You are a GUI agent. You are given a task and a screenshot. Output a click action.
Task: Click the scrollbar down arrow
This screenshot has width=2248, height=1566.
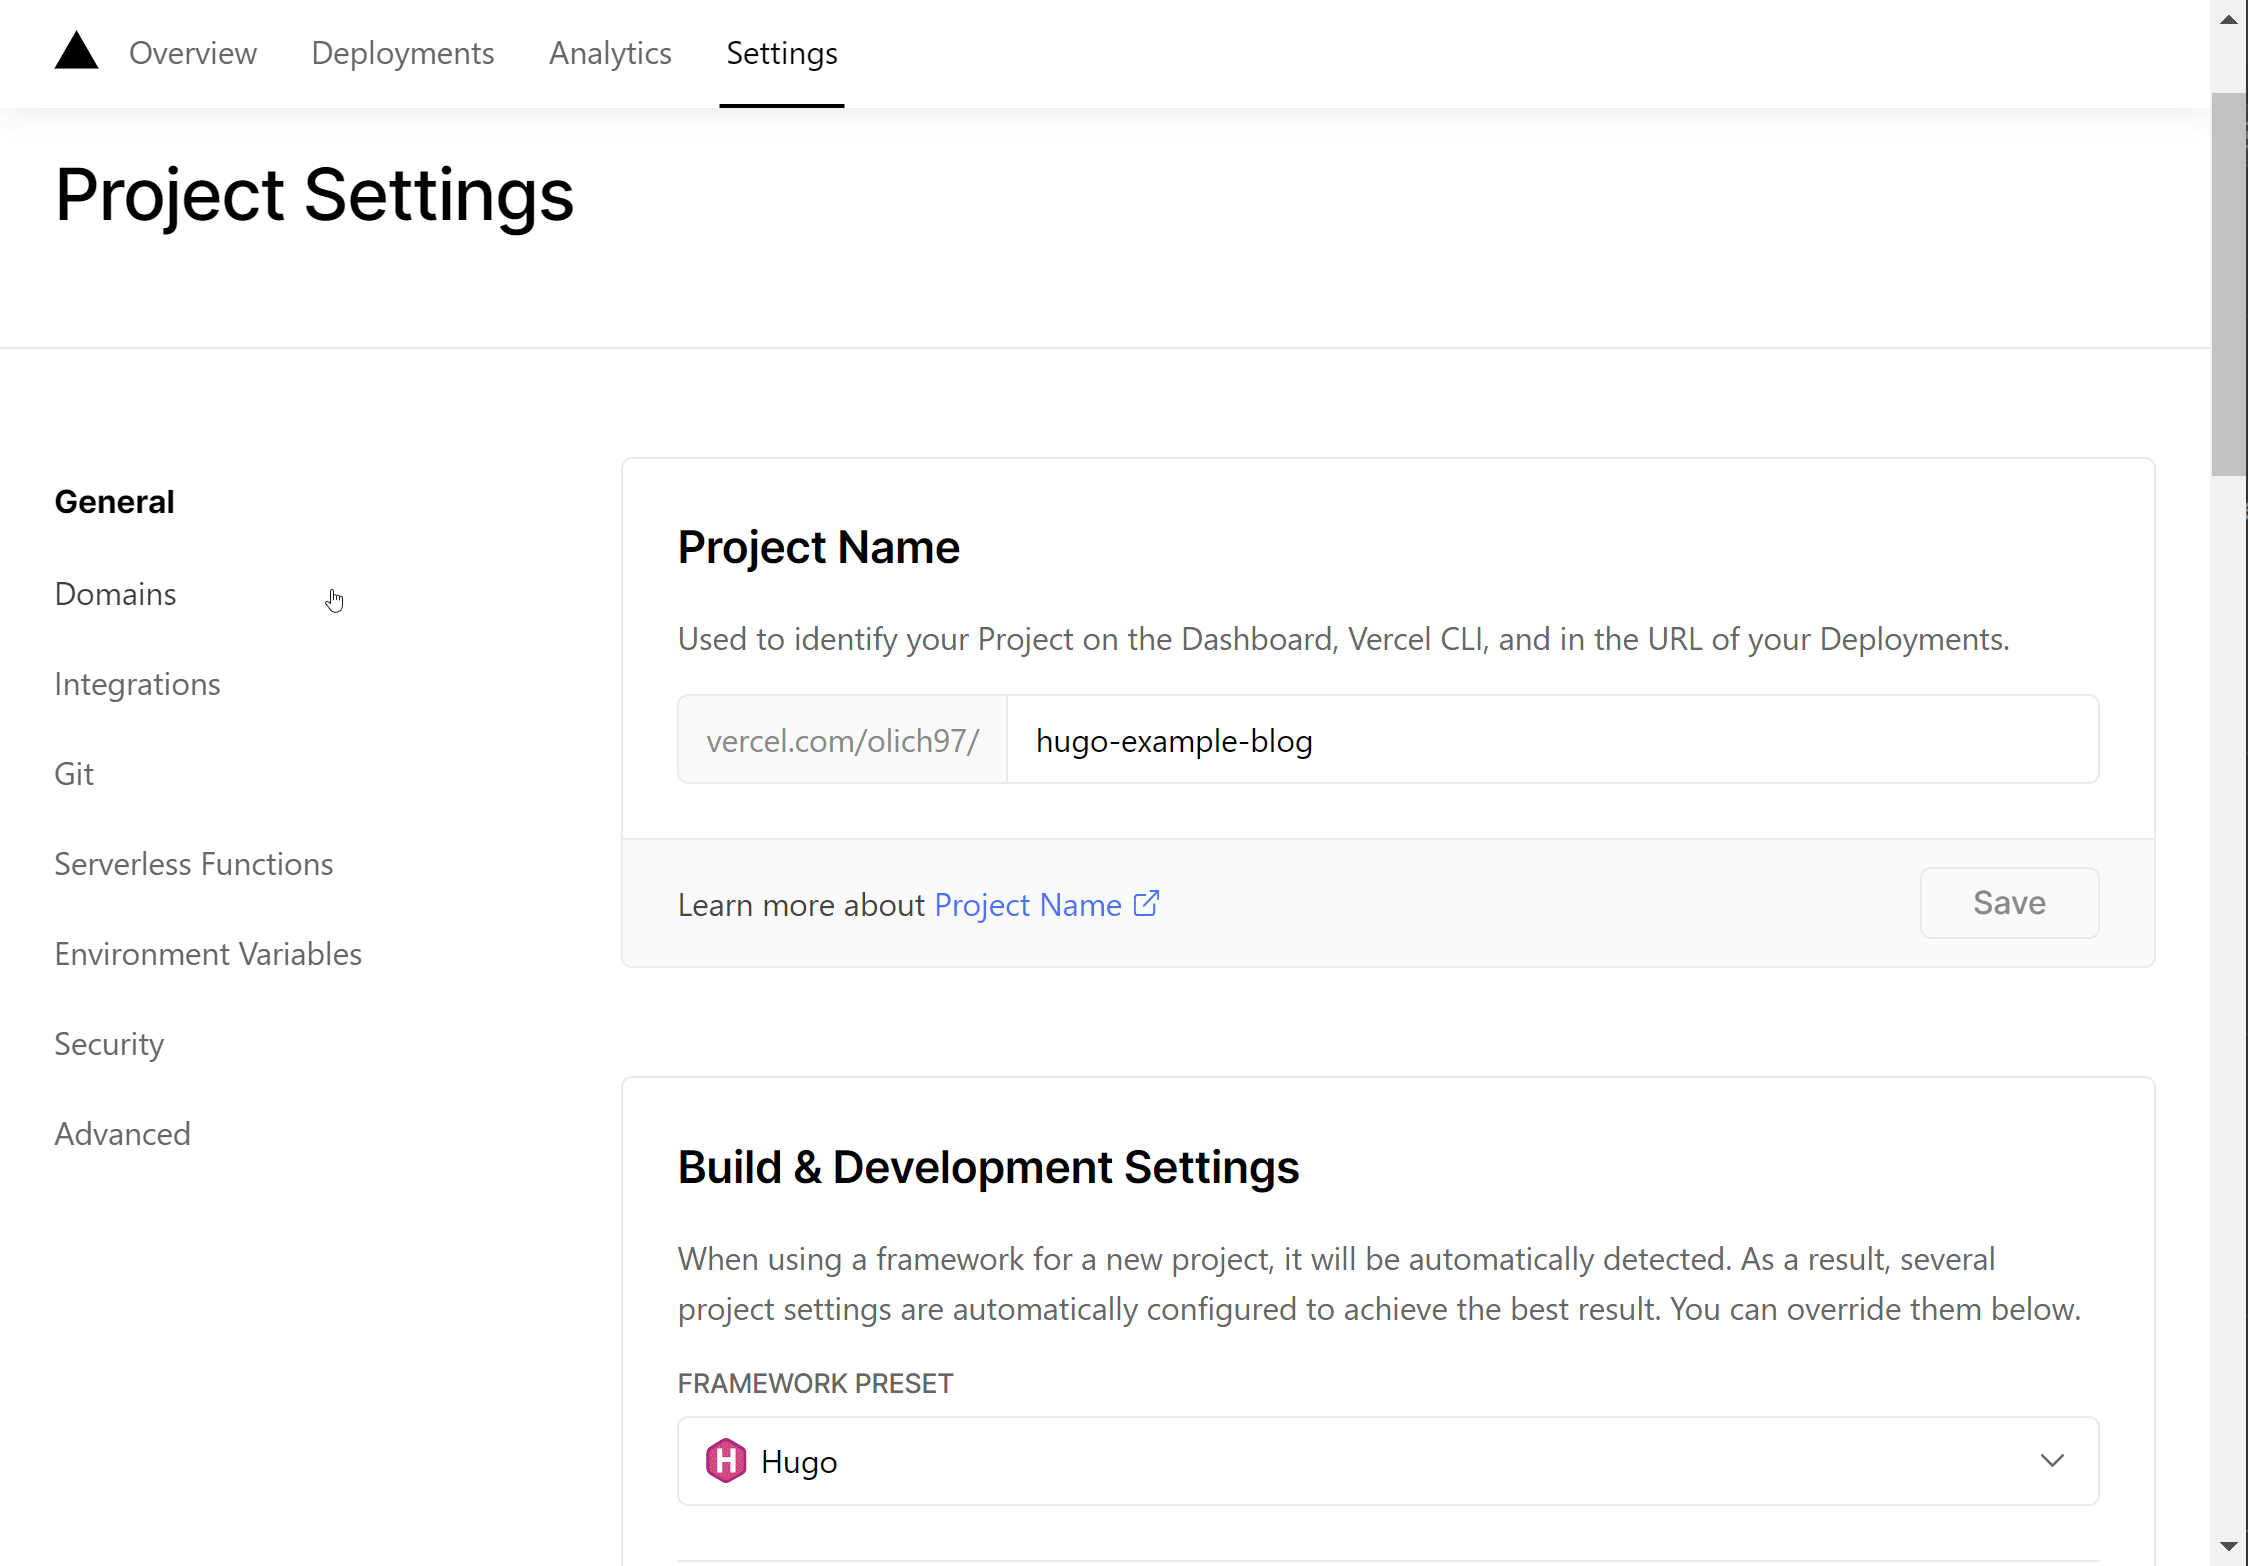(2228, 1546)
